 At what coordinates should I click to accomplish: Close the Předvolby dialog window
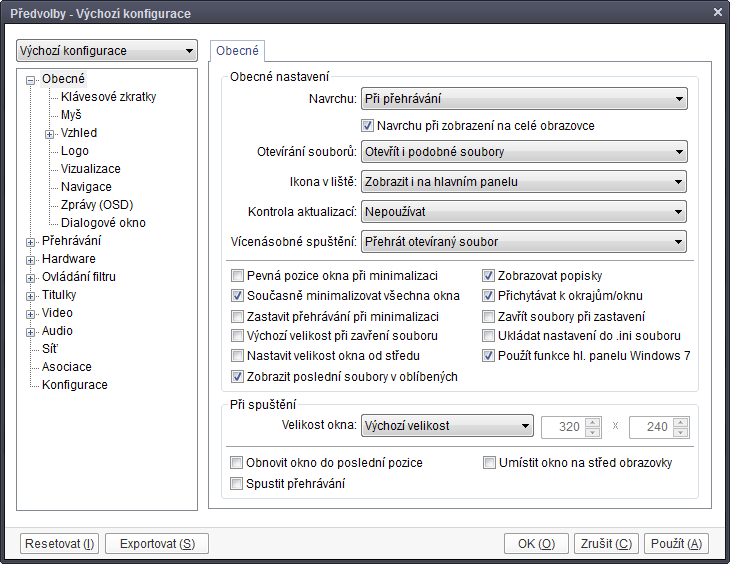click(x=716, y=13)
